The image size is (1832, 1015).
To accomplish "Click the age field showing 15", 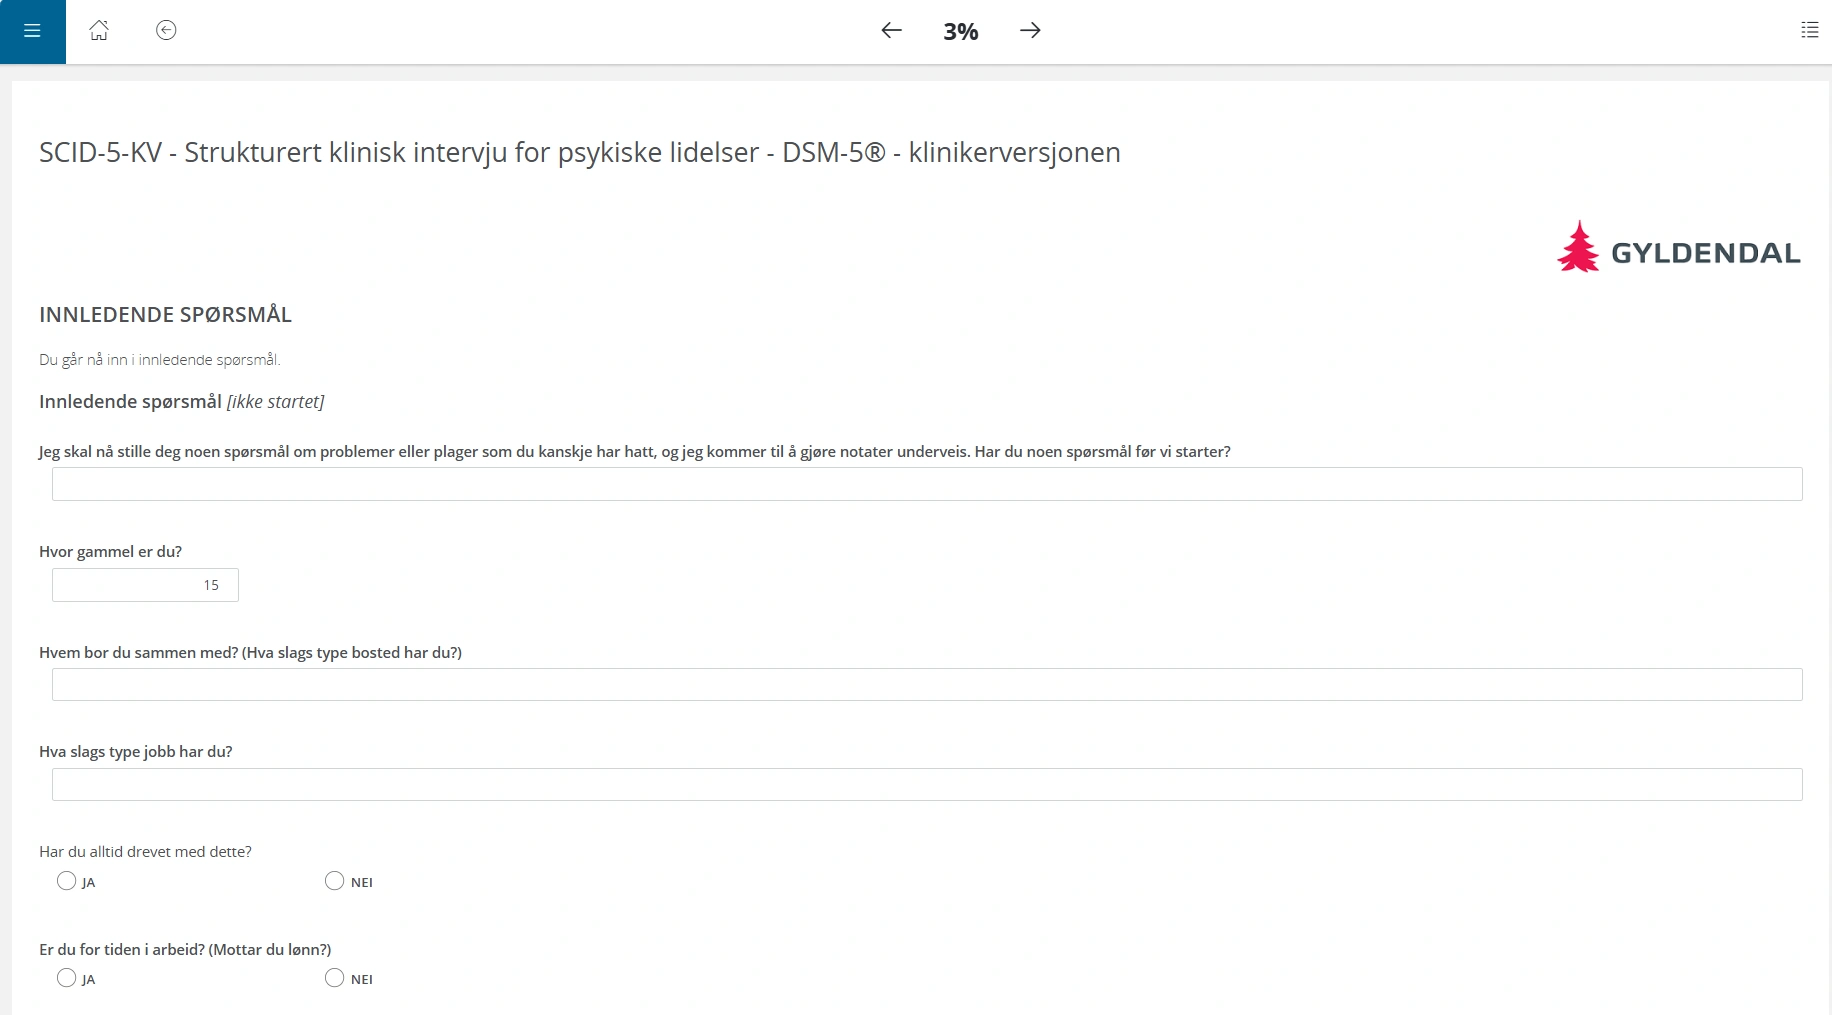I will point(145,585).
